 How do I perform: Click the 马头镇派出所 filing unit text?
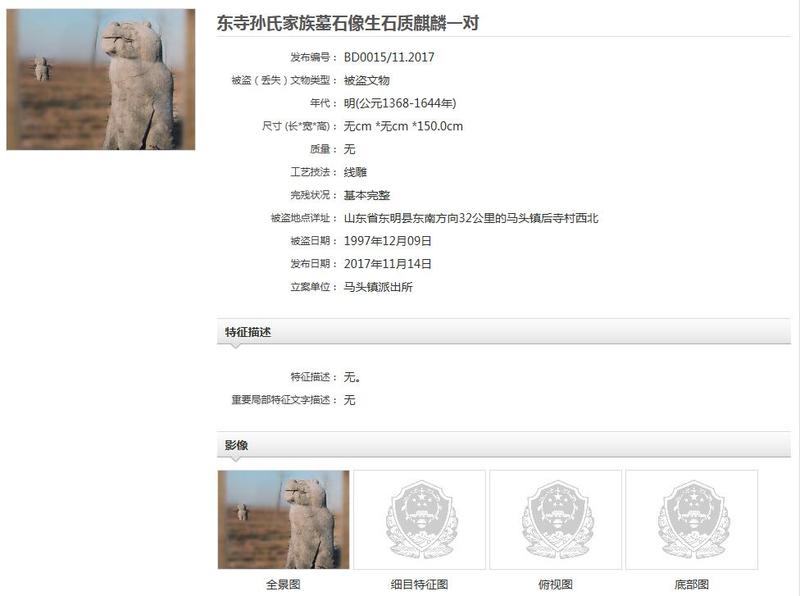click(x=378, y=287)
